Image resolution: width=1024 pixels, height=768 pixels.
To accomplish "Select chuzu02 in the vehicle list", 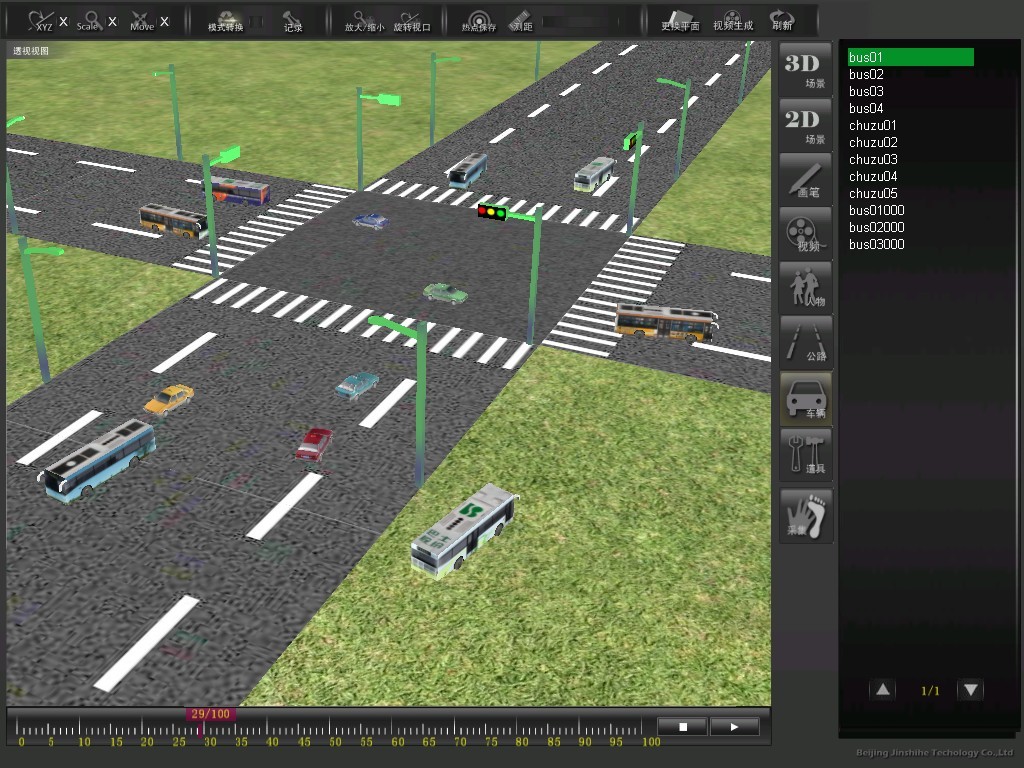I will tap(873, 142).
